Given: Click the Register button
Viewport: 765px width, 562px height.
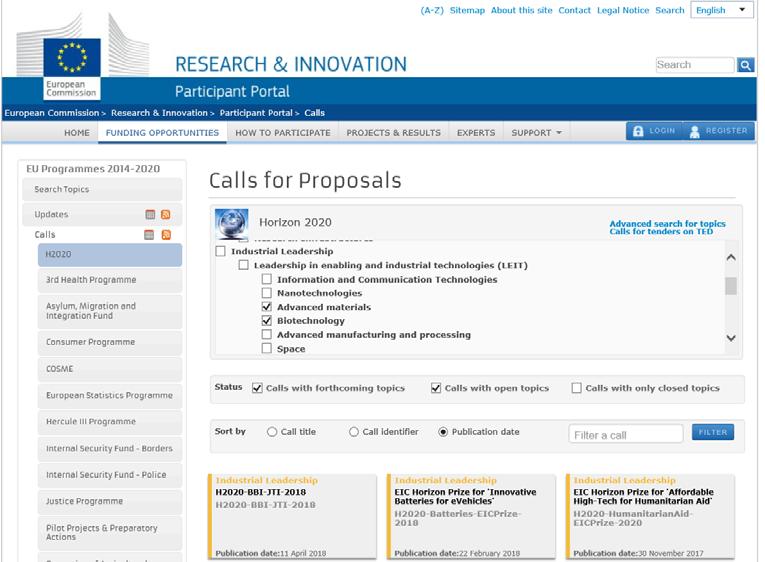Looking at the screenshot, I should tap(718, 131).
